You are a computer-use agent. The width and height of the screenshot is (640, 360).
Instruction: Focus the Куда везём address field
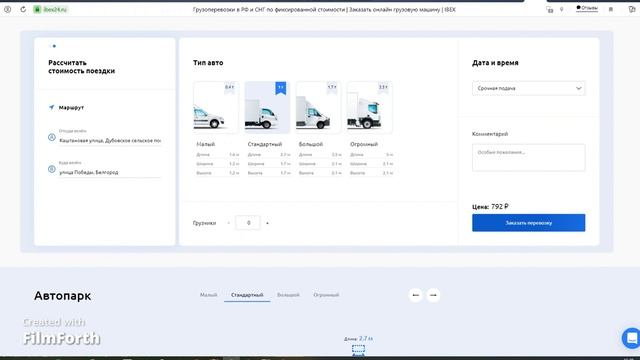pos(110,172)
